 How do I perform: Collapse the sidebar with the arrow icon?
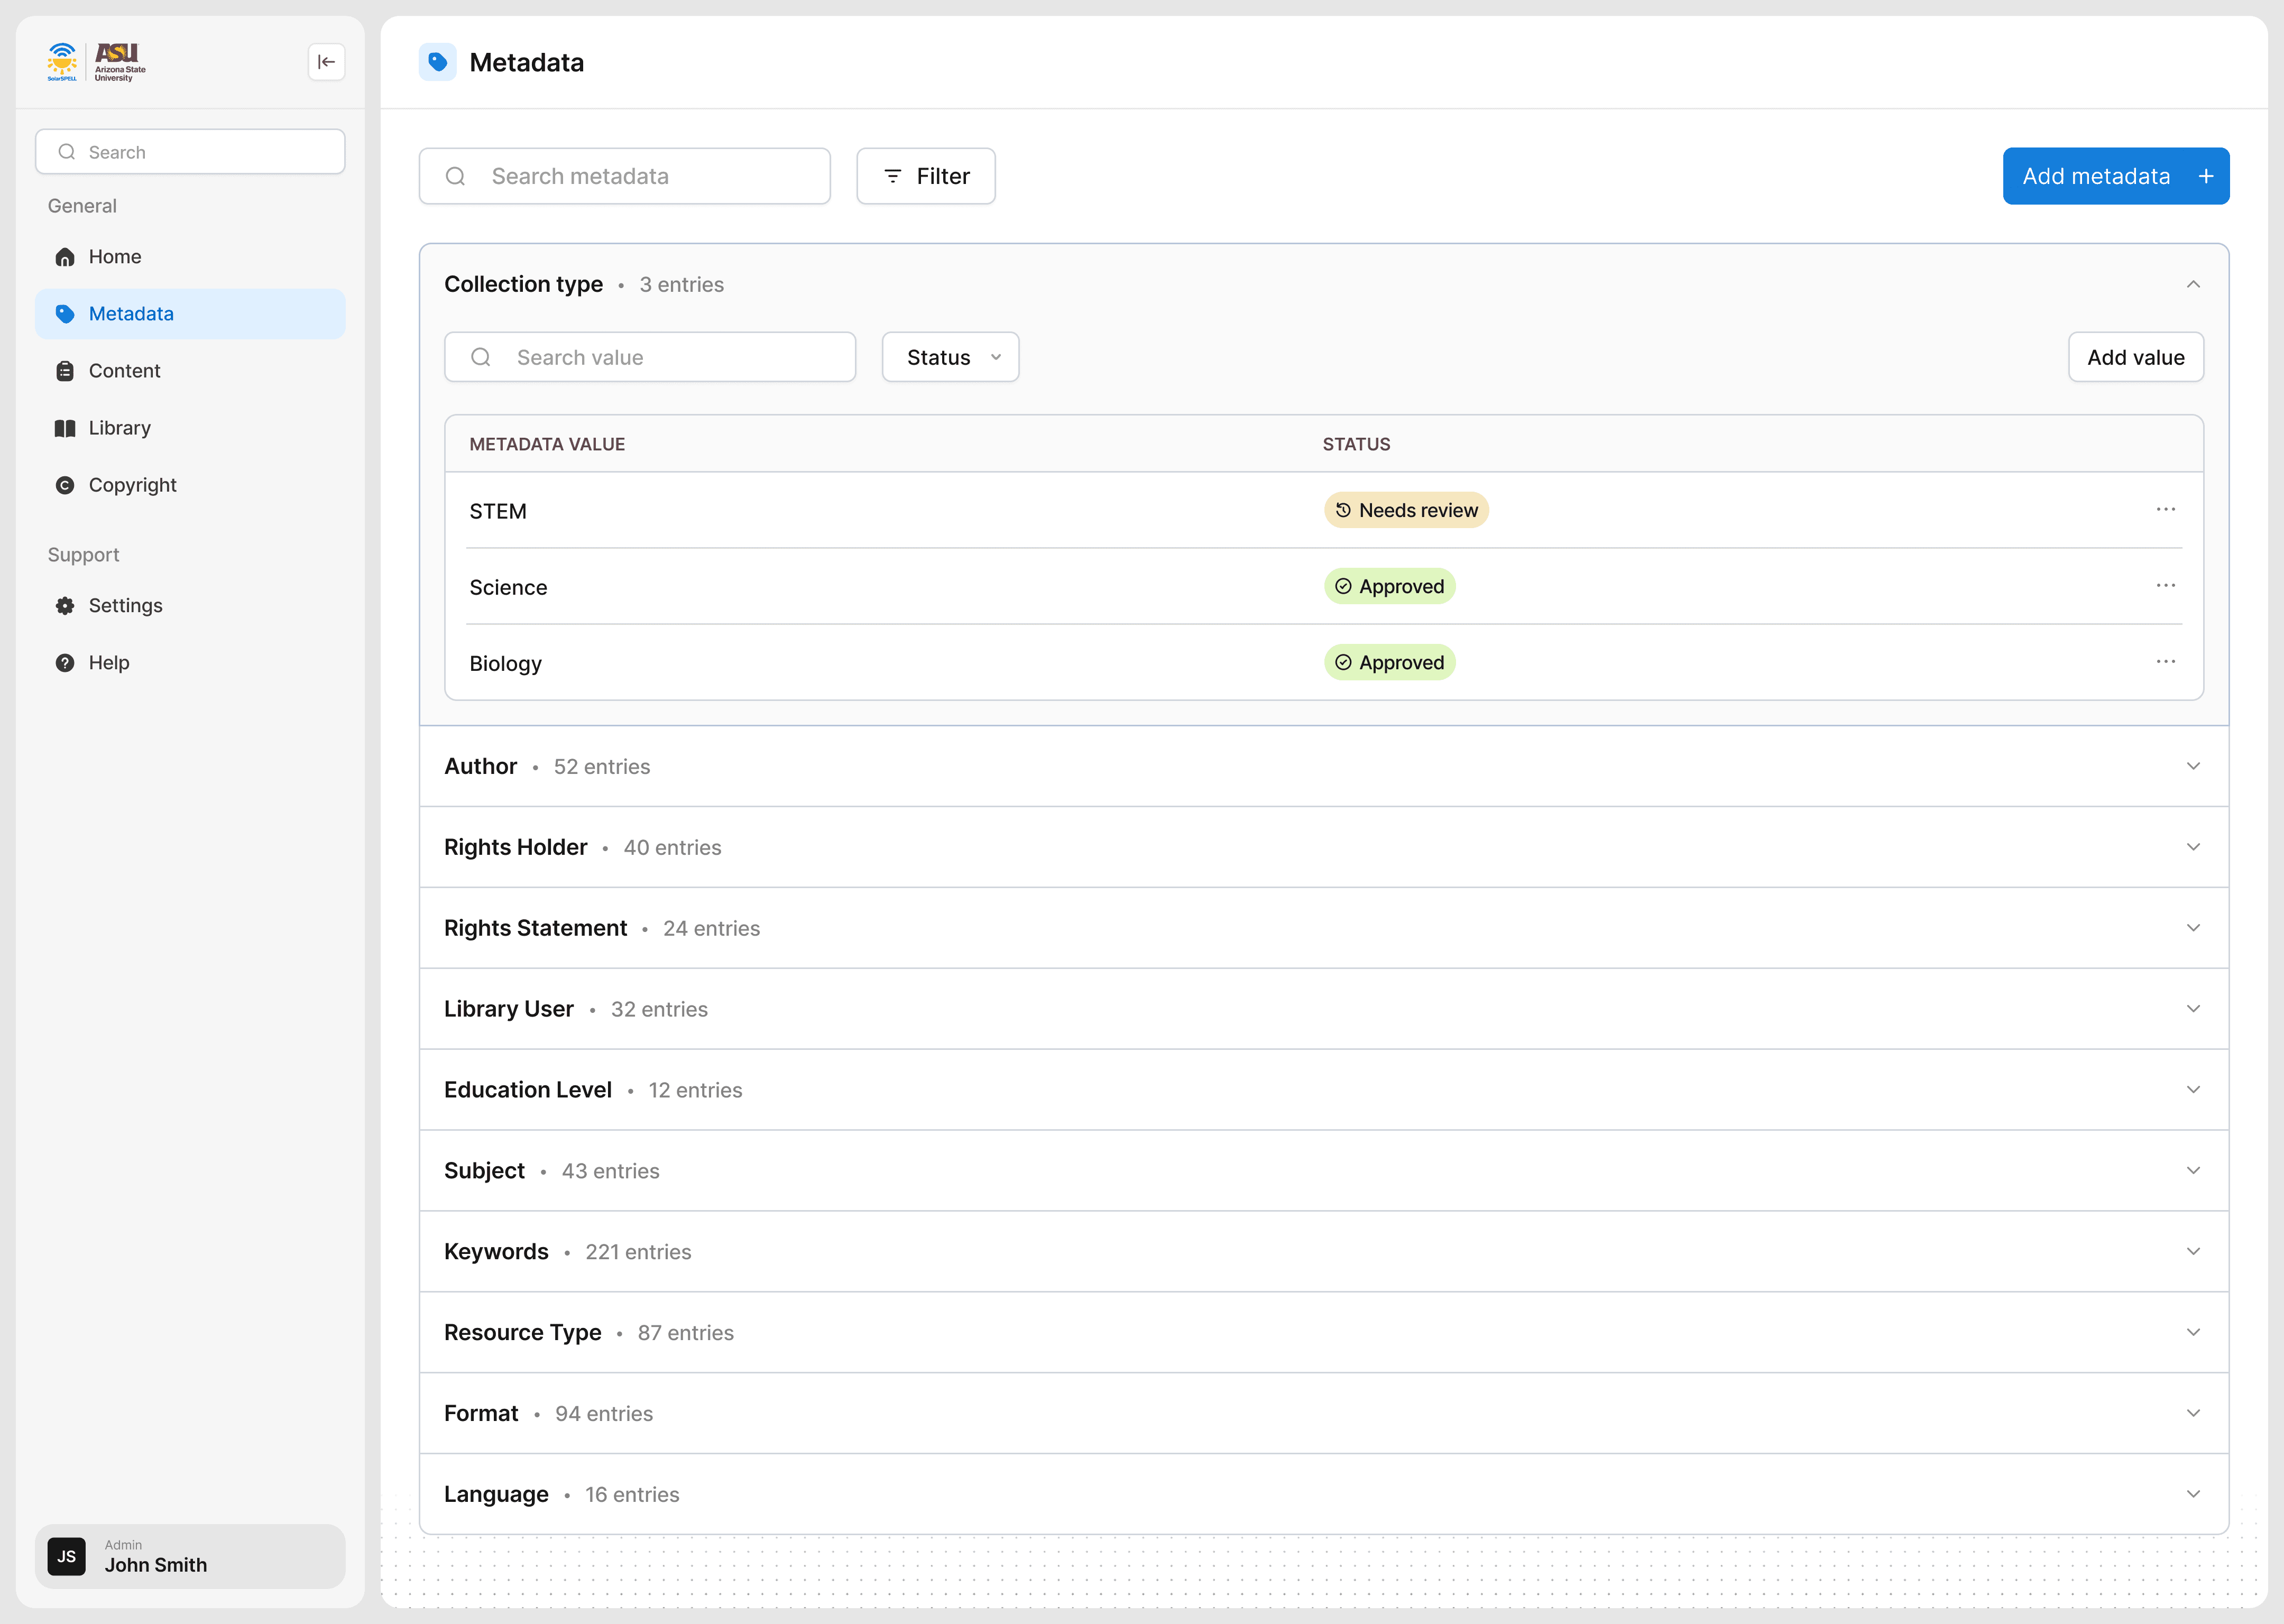pyautogui.click(x=326, y=62)
